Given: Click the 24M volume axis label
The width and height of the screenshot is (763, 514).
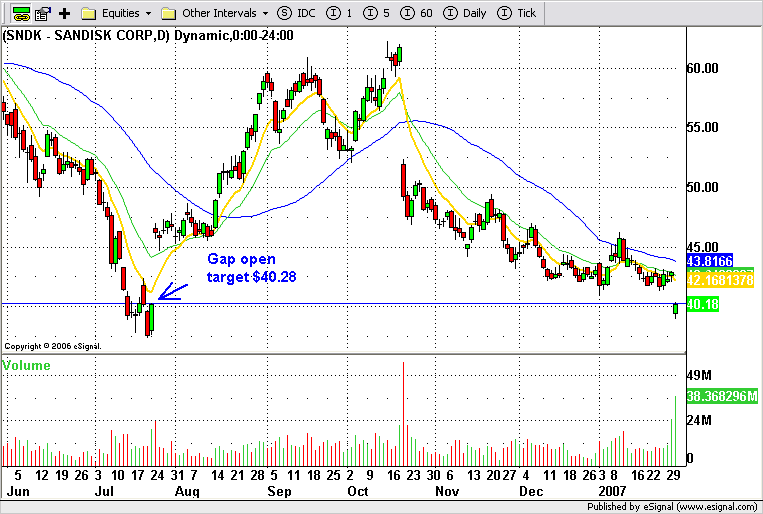Looking at the screenshot, I should click(699, 420).
